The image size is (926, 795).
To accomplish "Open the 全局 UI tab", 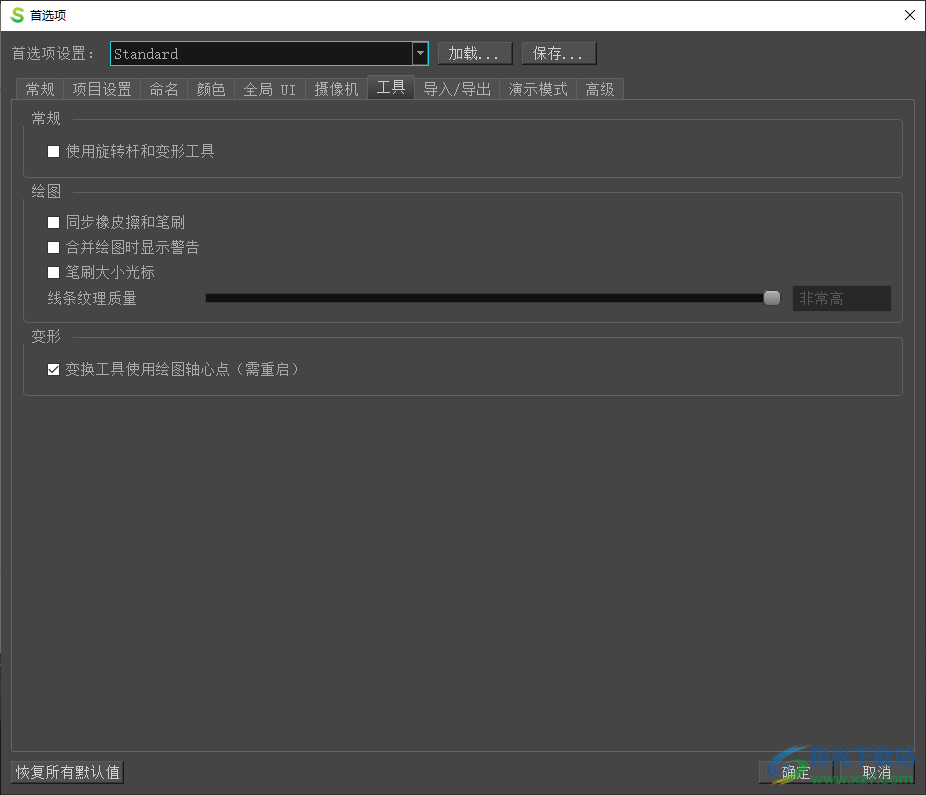I will click(x=270, y=89).
